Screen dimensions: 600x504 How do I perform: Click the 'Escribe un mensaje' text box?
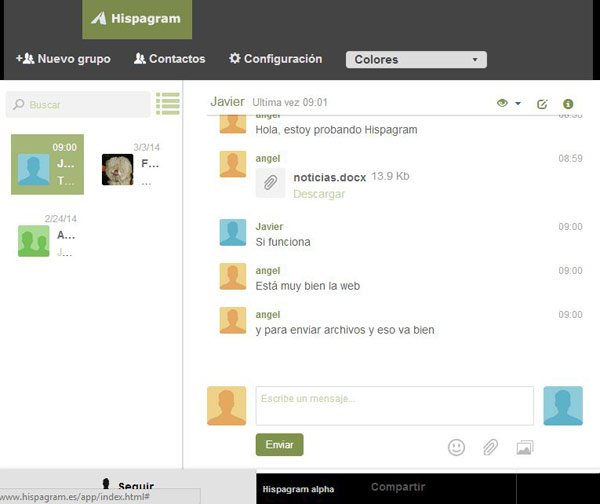pos(395,406)
